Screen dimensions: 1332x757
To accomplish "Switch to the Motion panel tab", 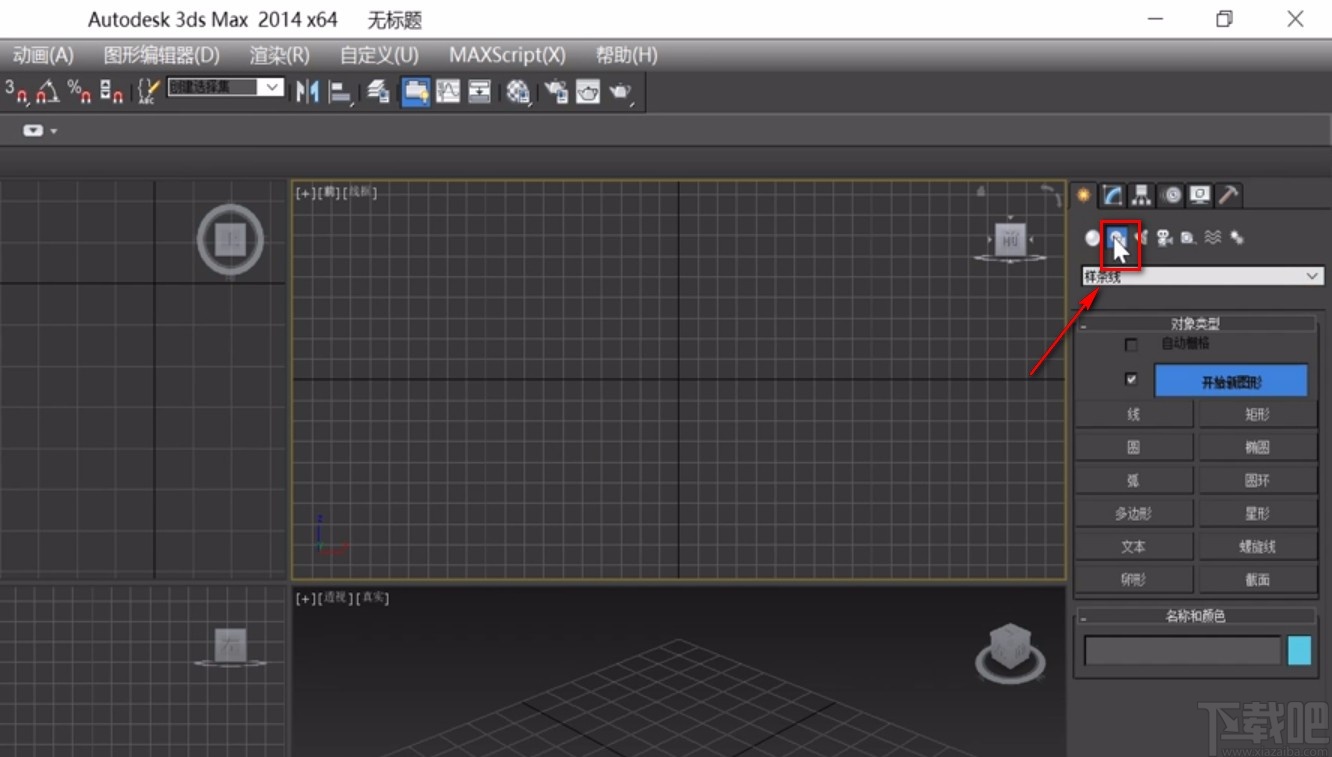I will (1171, 195).
